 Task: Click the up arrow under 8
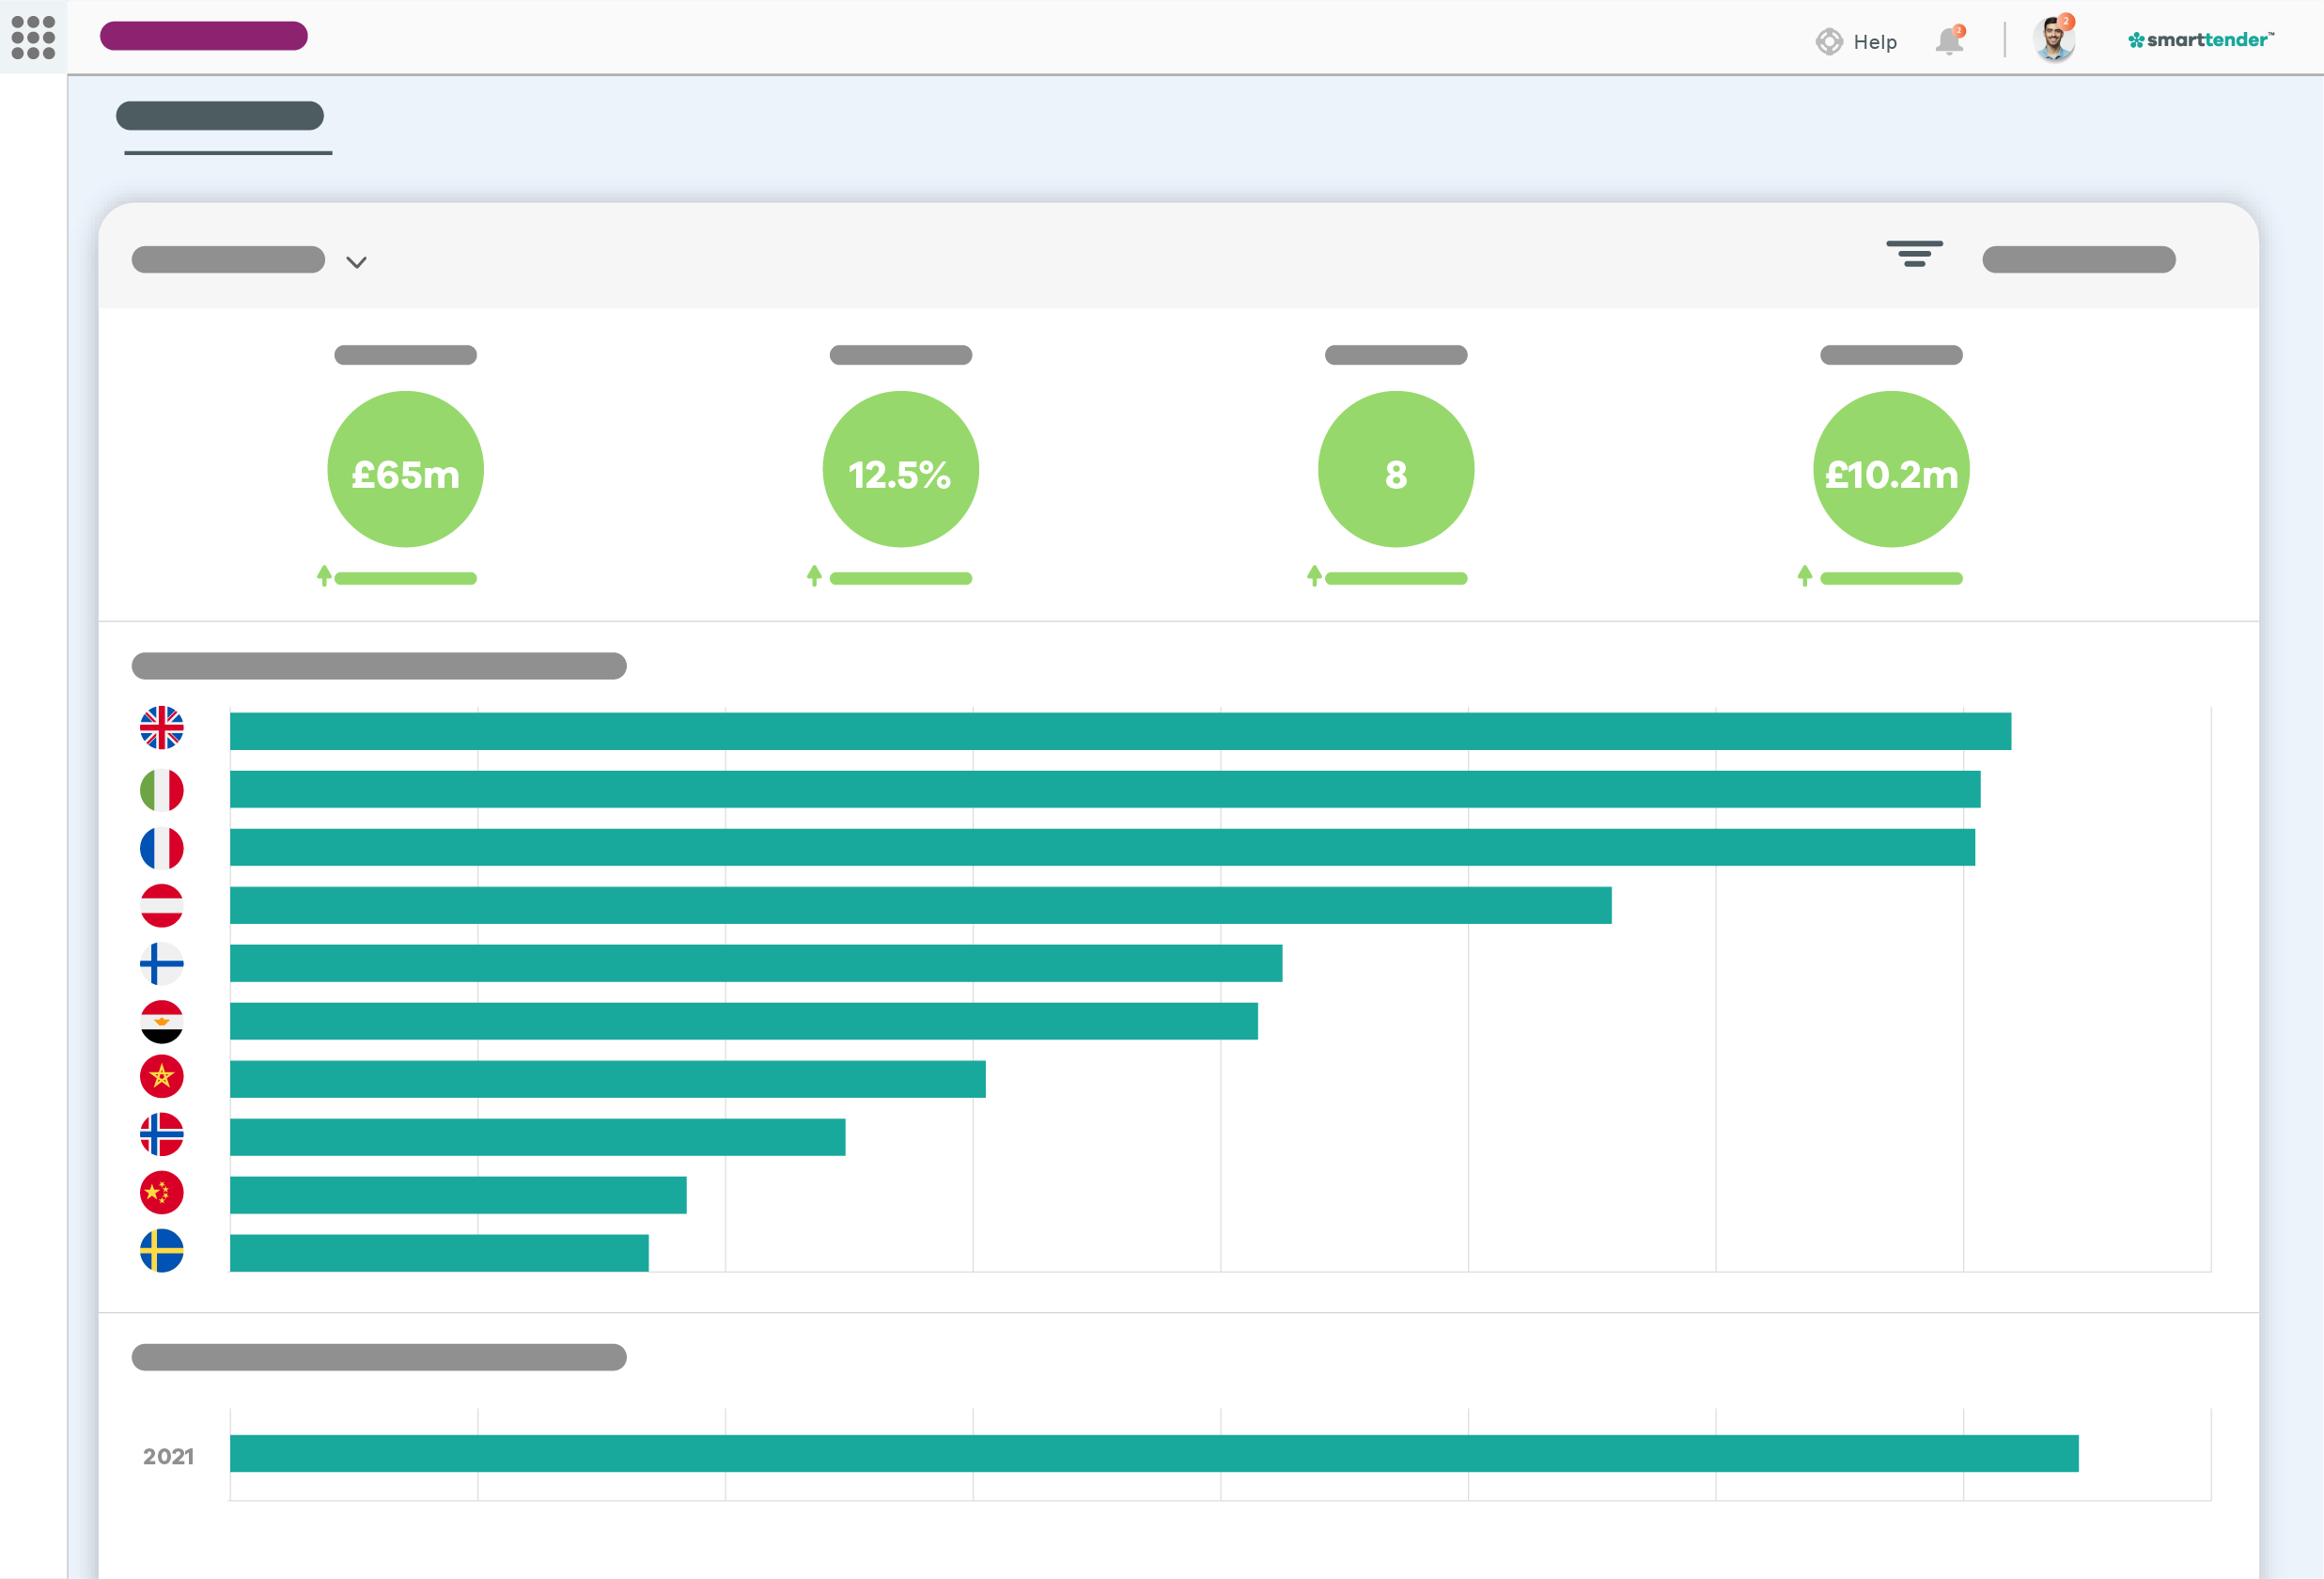click(x=1314, y=576)
